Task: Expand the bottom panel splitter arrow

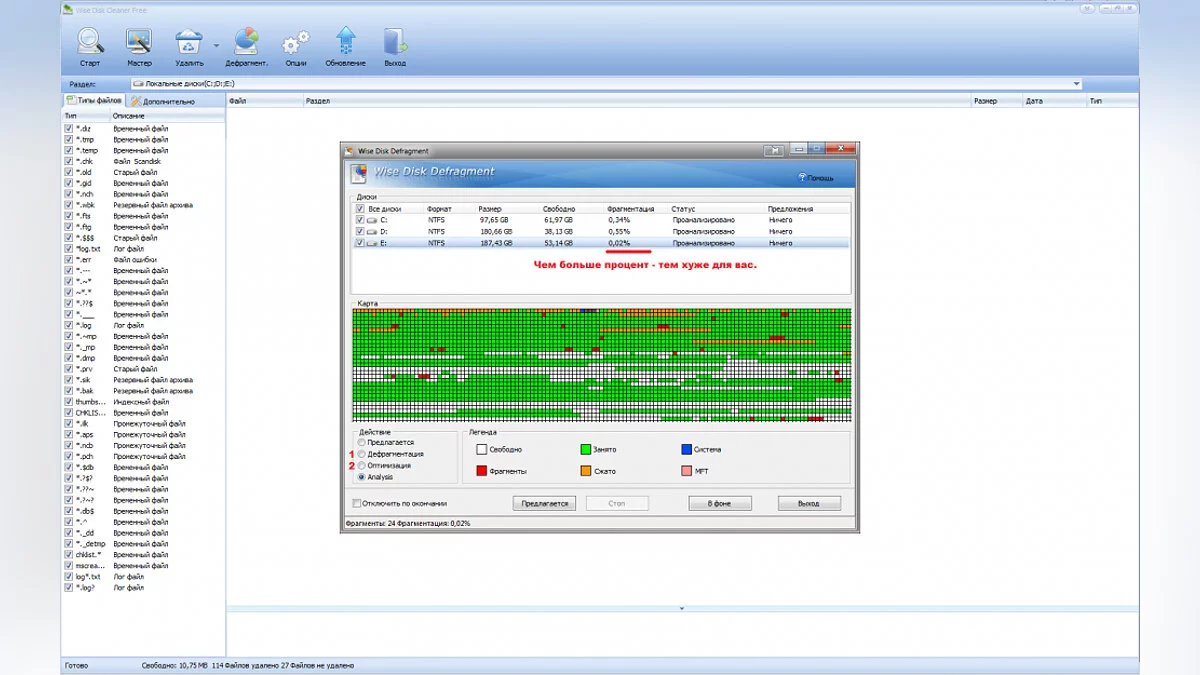Action: click(x=681, y=608)
